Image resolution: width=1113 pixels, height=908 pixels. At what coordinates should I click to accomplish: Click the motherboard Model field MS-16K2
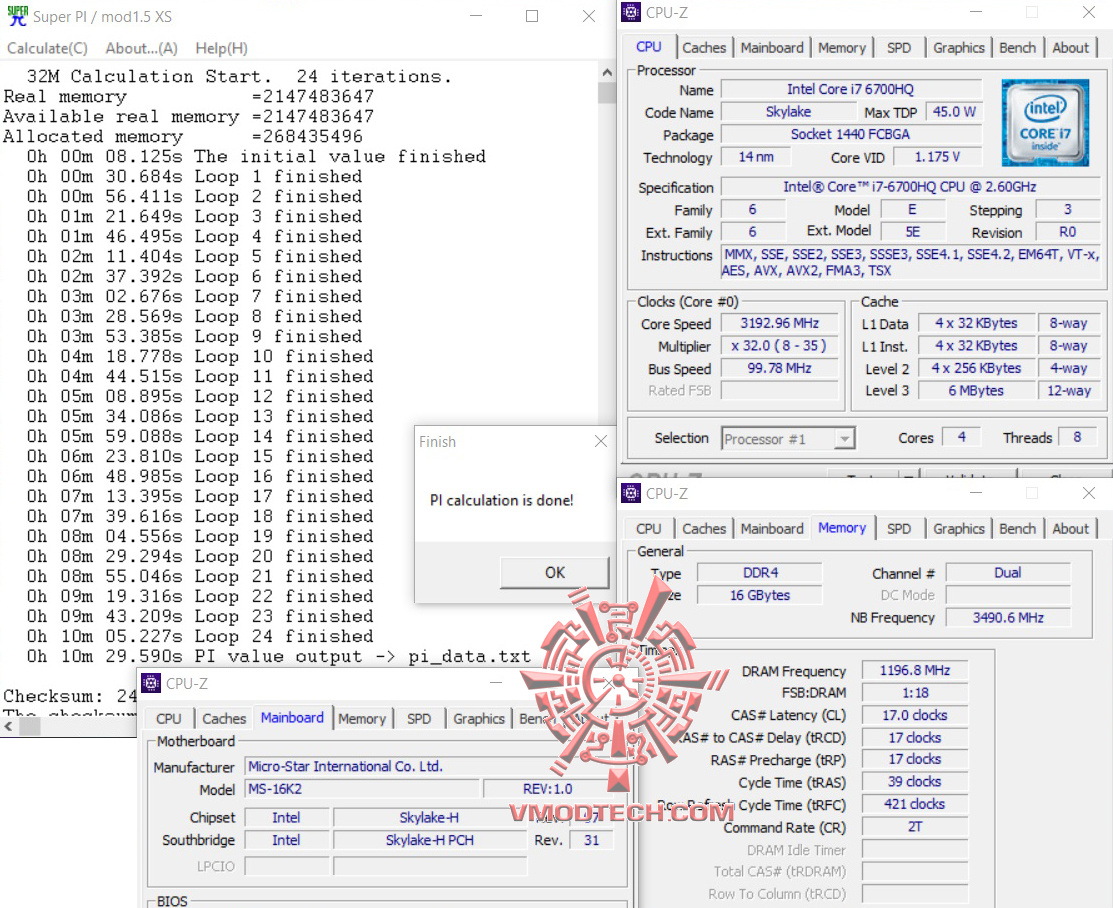(x=362, y=789)
